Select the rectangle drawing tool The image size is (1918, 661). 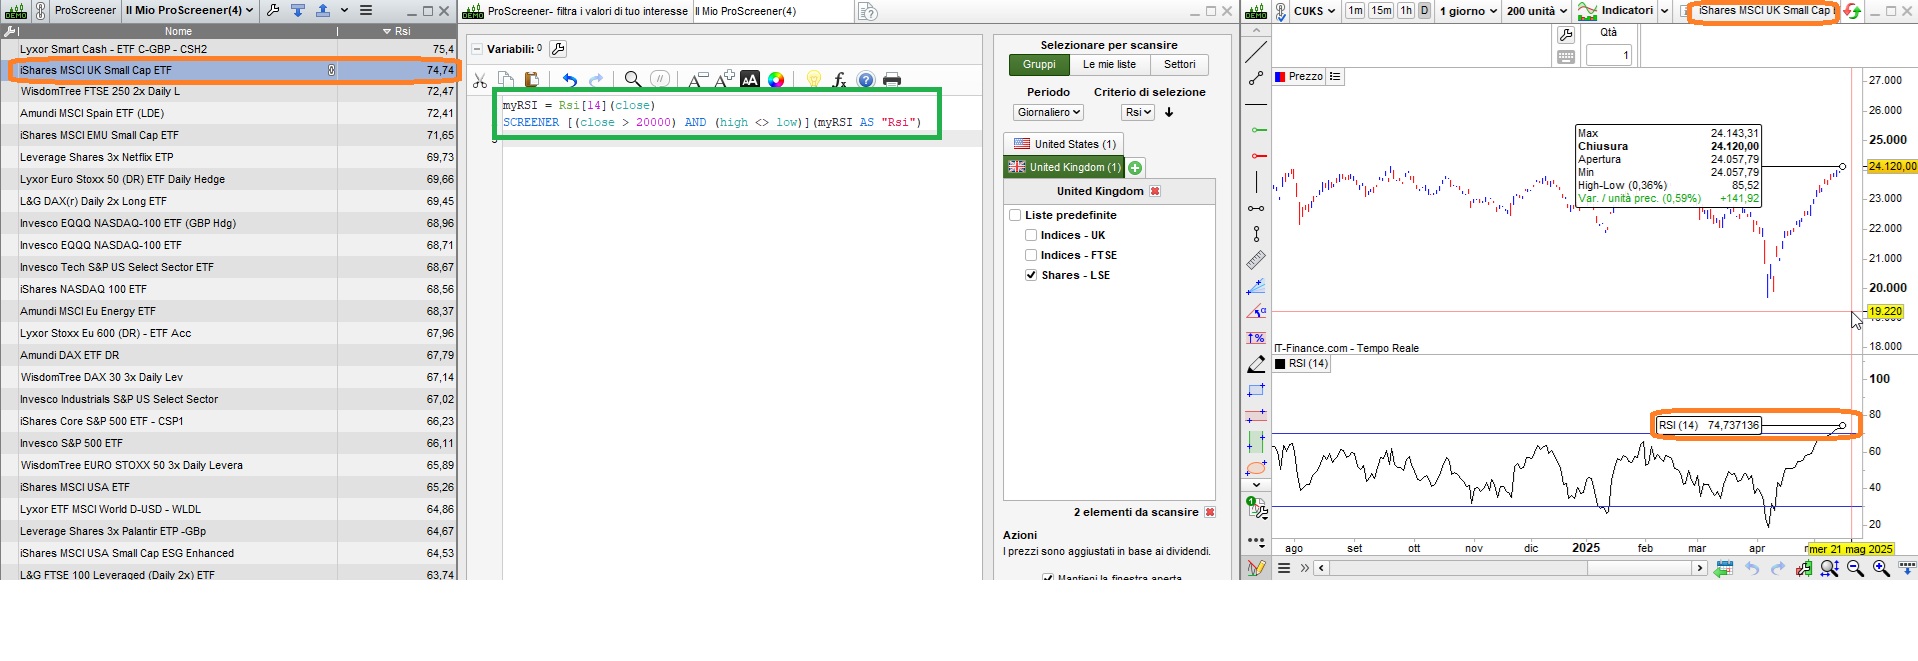click(x=1256, y=390)
